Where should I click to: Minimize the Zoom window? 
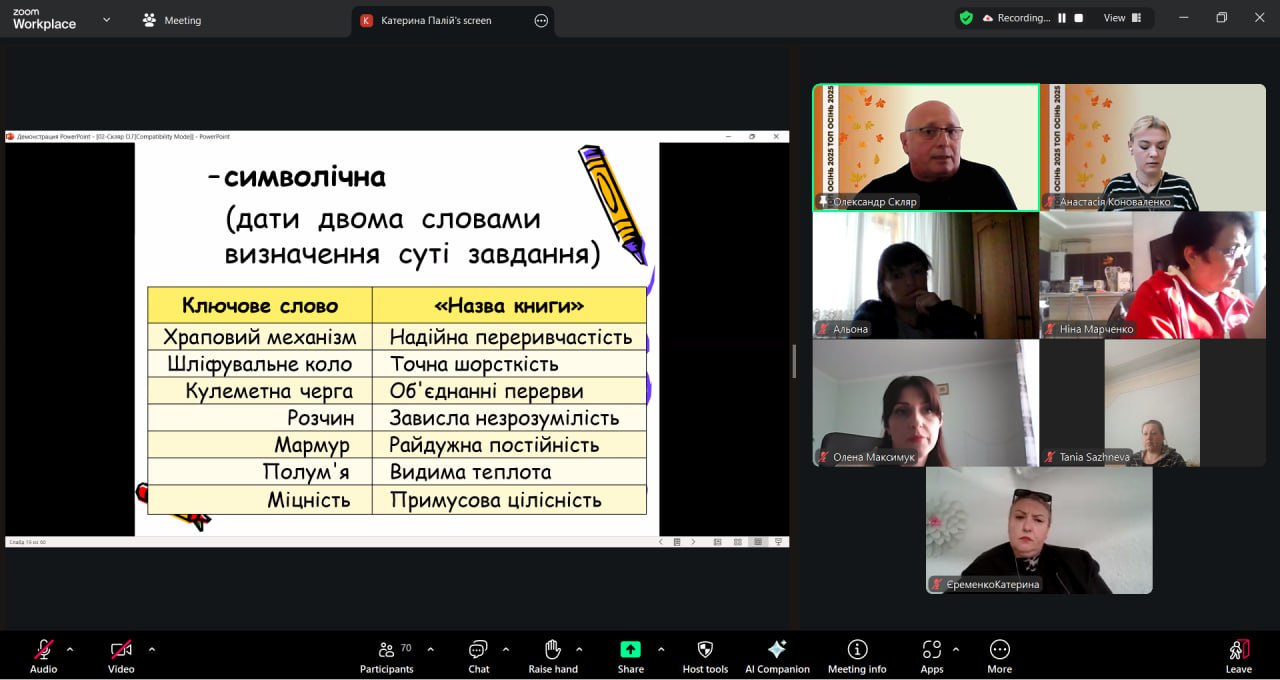coord(1184,18)
